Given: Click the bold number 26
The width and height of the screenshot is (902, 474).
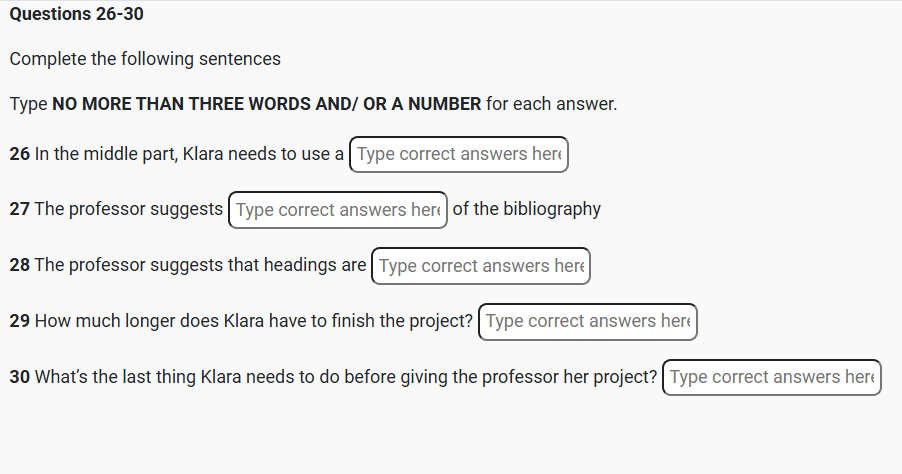Looking at the screenshot, I should point(20,154).
